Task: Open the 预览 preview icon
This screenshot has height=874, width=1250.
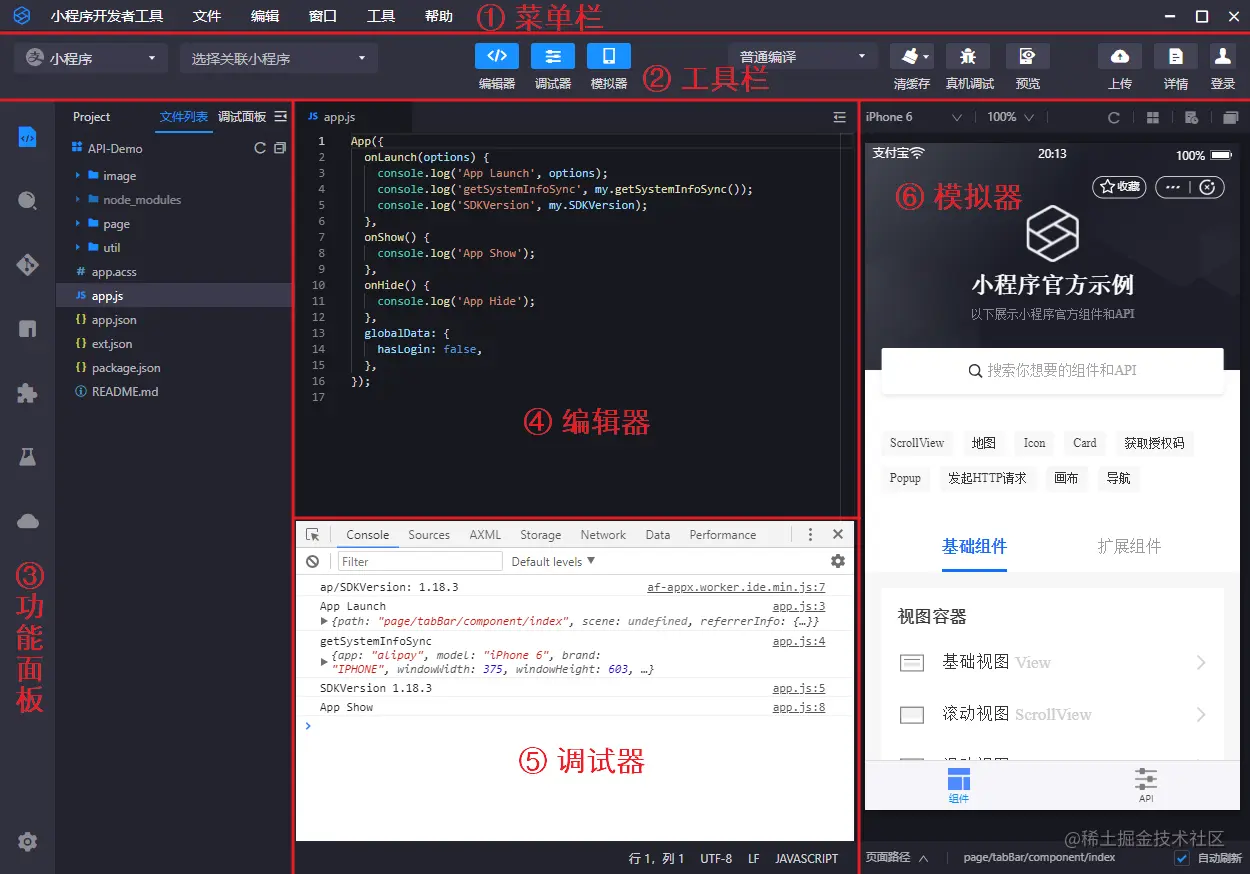Action: pyautogui.click(x=1027, y=56)
